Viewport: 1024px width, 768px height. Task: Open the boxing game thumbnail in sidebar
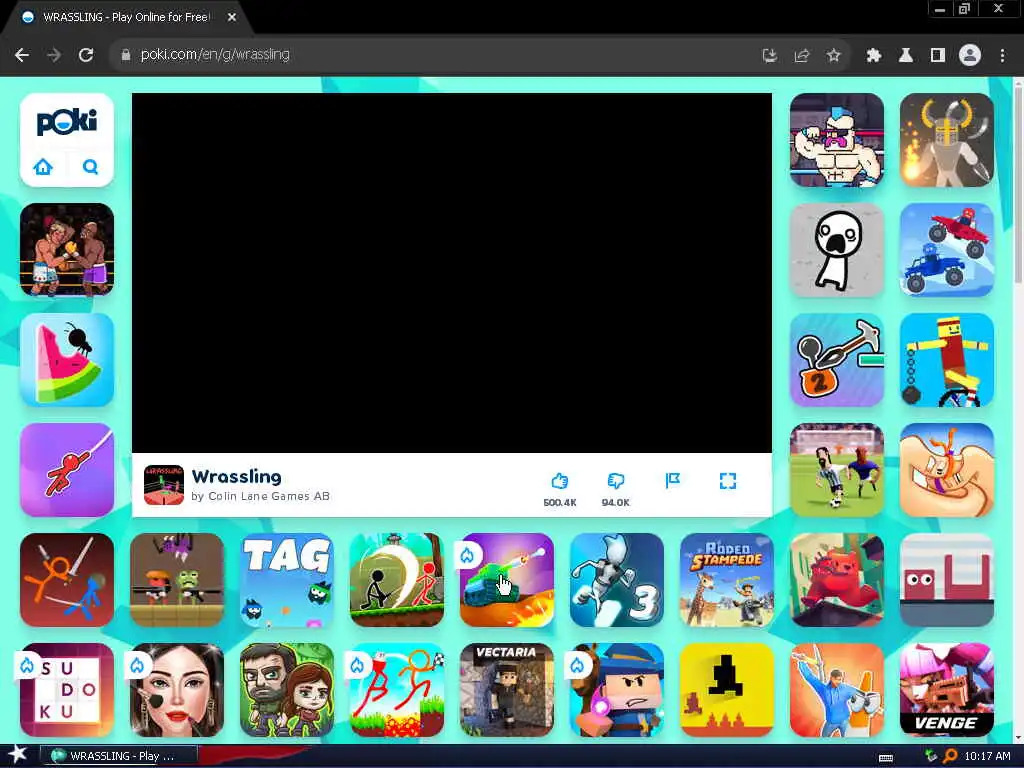point(67,249)
